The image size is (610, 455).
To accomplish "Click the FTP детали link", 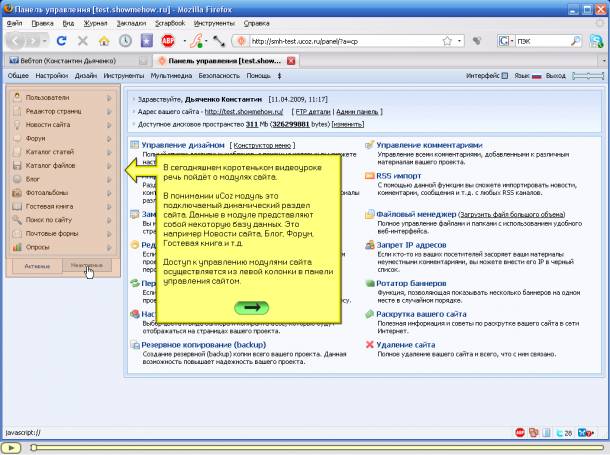I will click(x=313, y=112).
